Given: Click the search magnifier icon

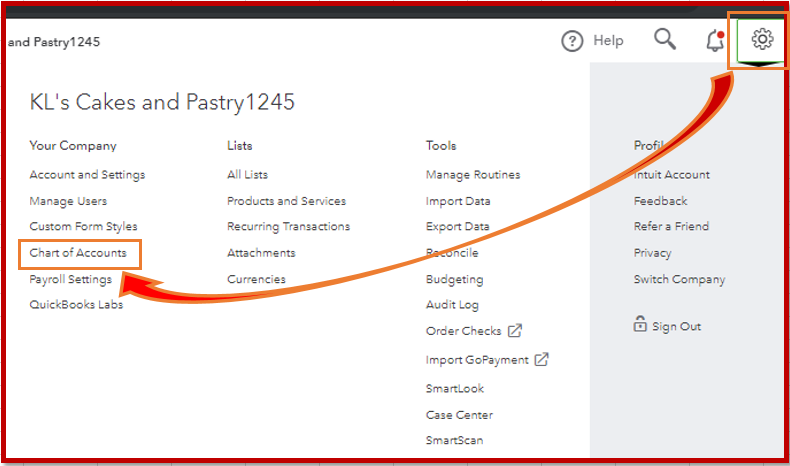Looking at the screenshot, I should 665,40.
